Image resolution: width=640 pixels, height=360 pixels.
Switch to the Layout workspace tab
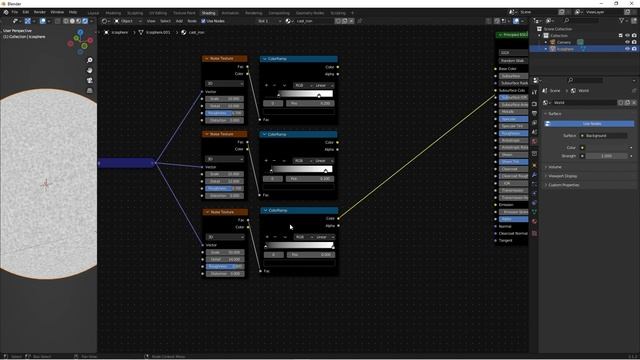[x=93, y=13]
